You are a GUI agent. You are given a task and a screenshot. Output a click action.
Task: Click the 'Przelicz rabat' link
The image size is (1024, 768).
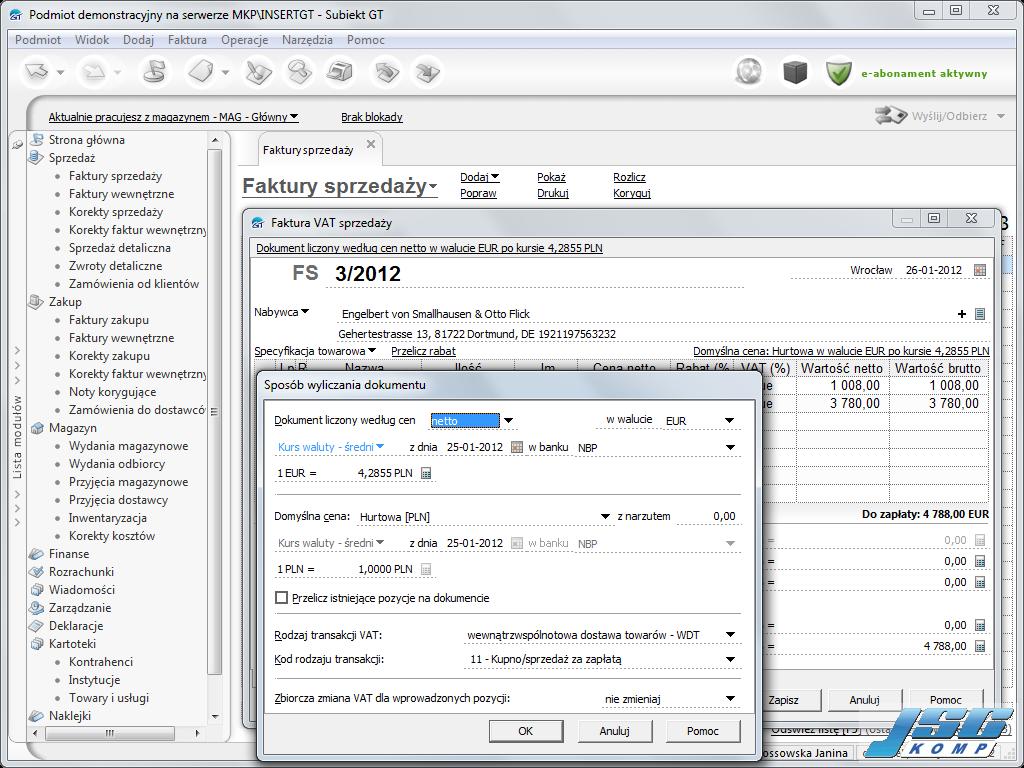423,351
